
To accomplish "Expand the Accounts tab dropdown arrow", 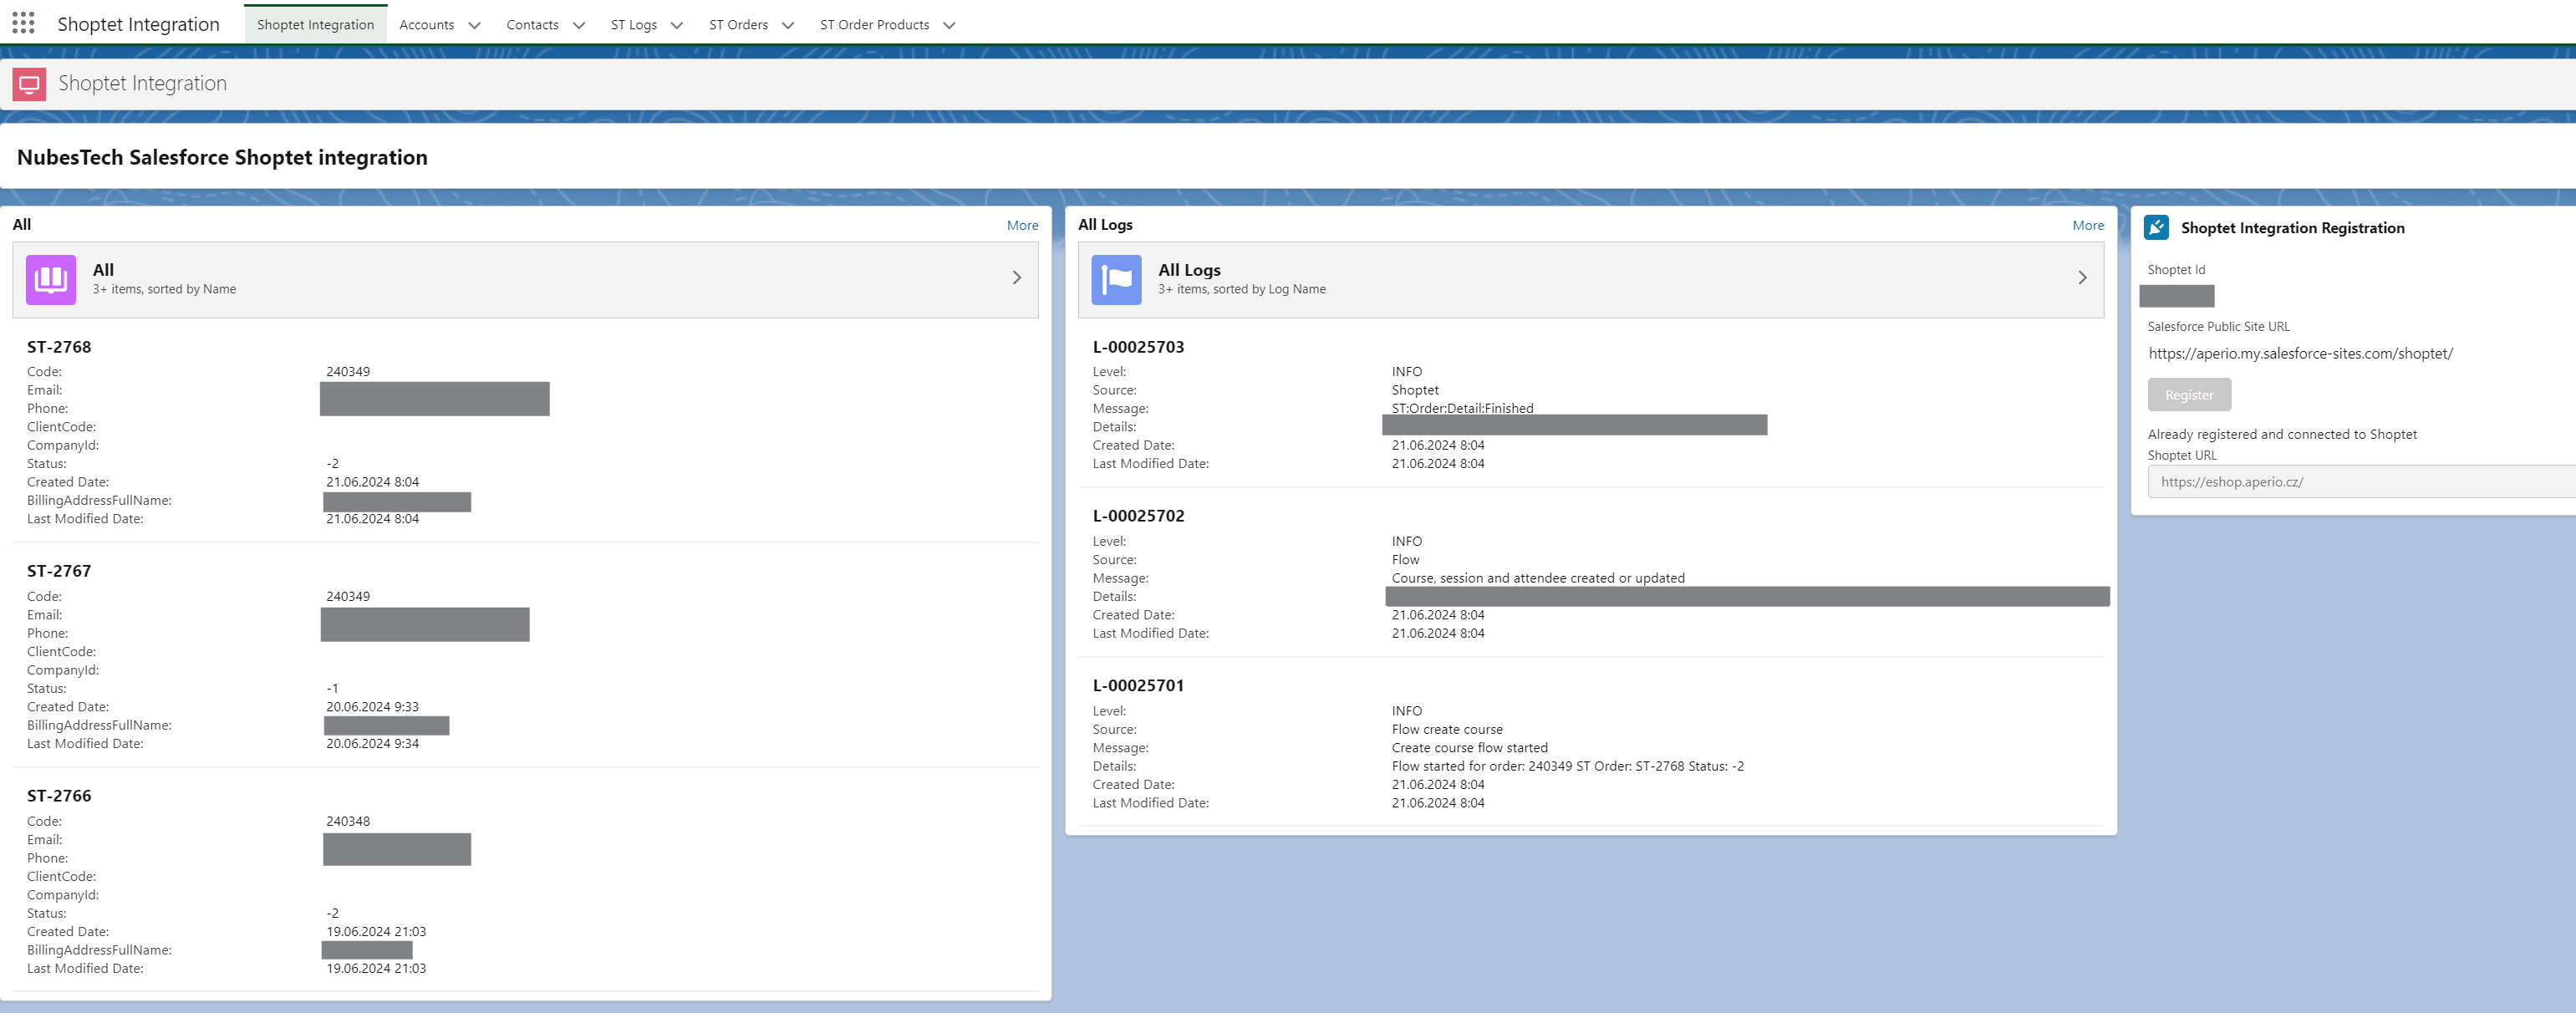I will coord(475,25).
